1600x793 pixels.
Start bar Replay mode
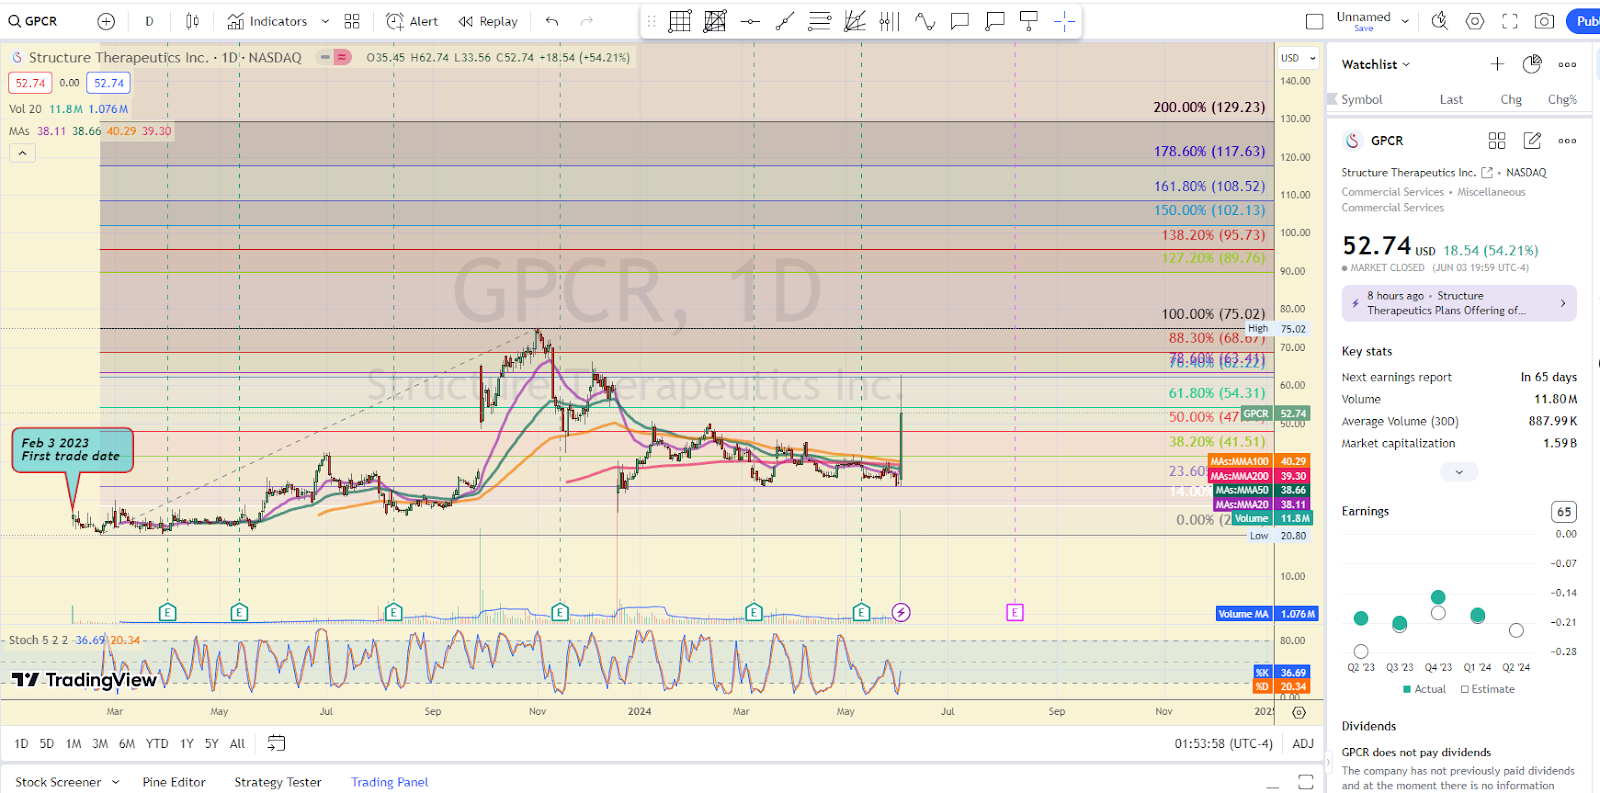[x=488, y=21]
